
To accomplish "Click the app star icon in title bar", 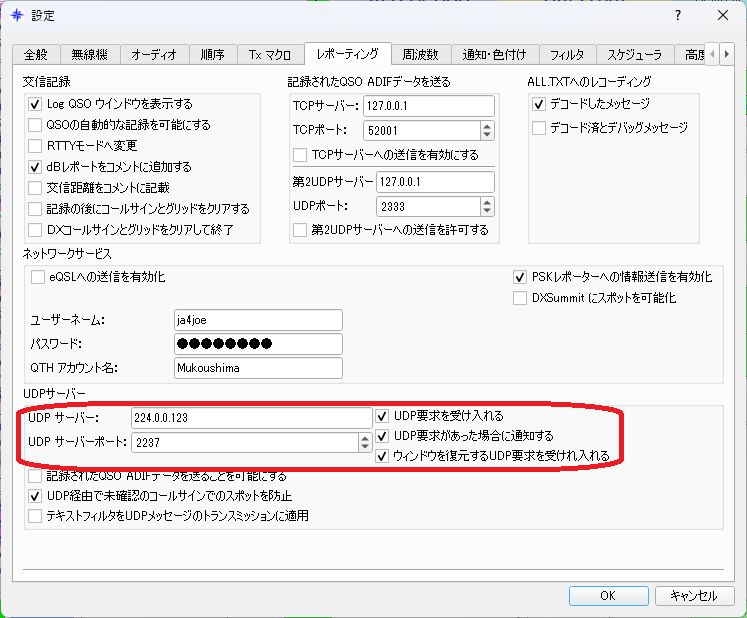I will pos(17,15).
